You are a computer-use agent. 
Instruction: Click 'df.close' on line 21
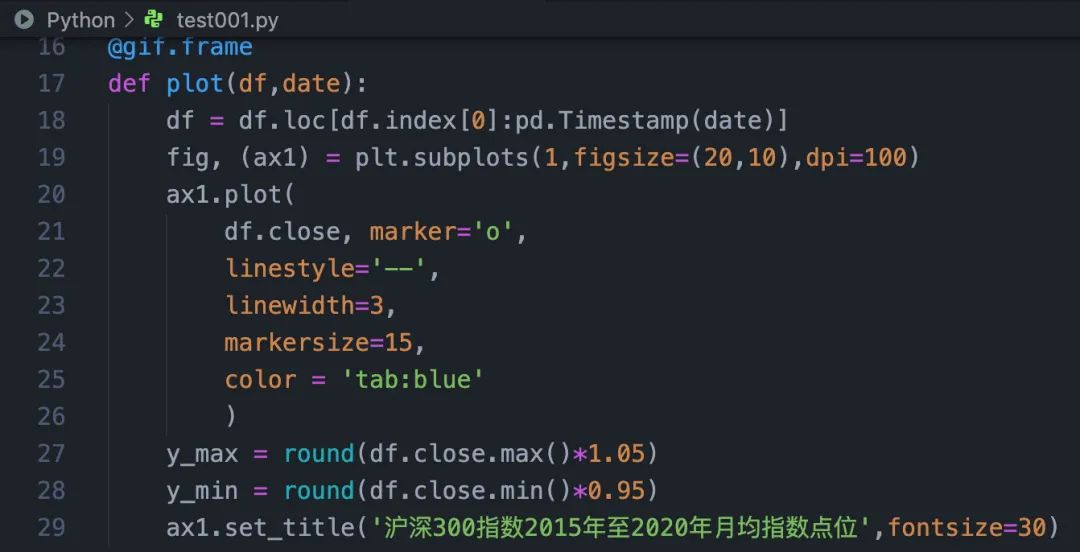coord(282,232)
